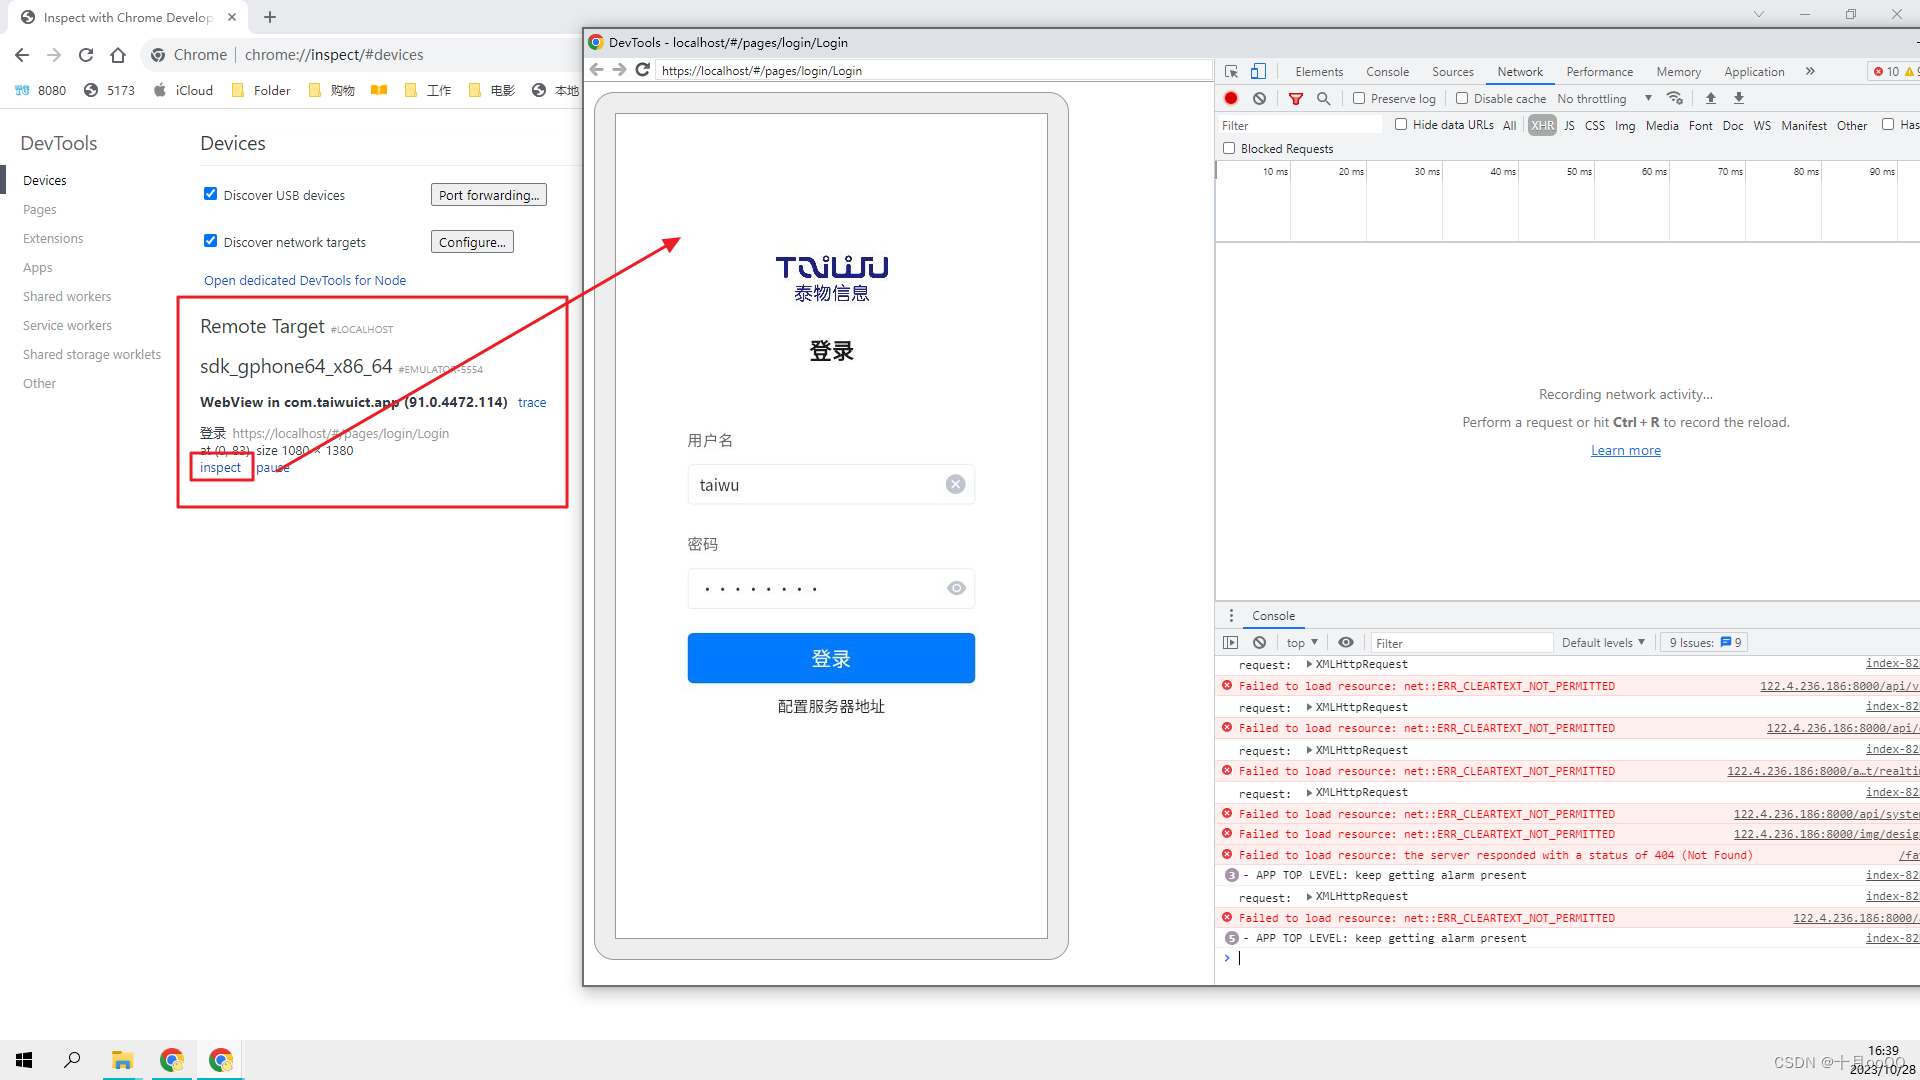Click the inspect link for the Login page
Viewport: 1920px width, 1080px height.
[220, 467]
